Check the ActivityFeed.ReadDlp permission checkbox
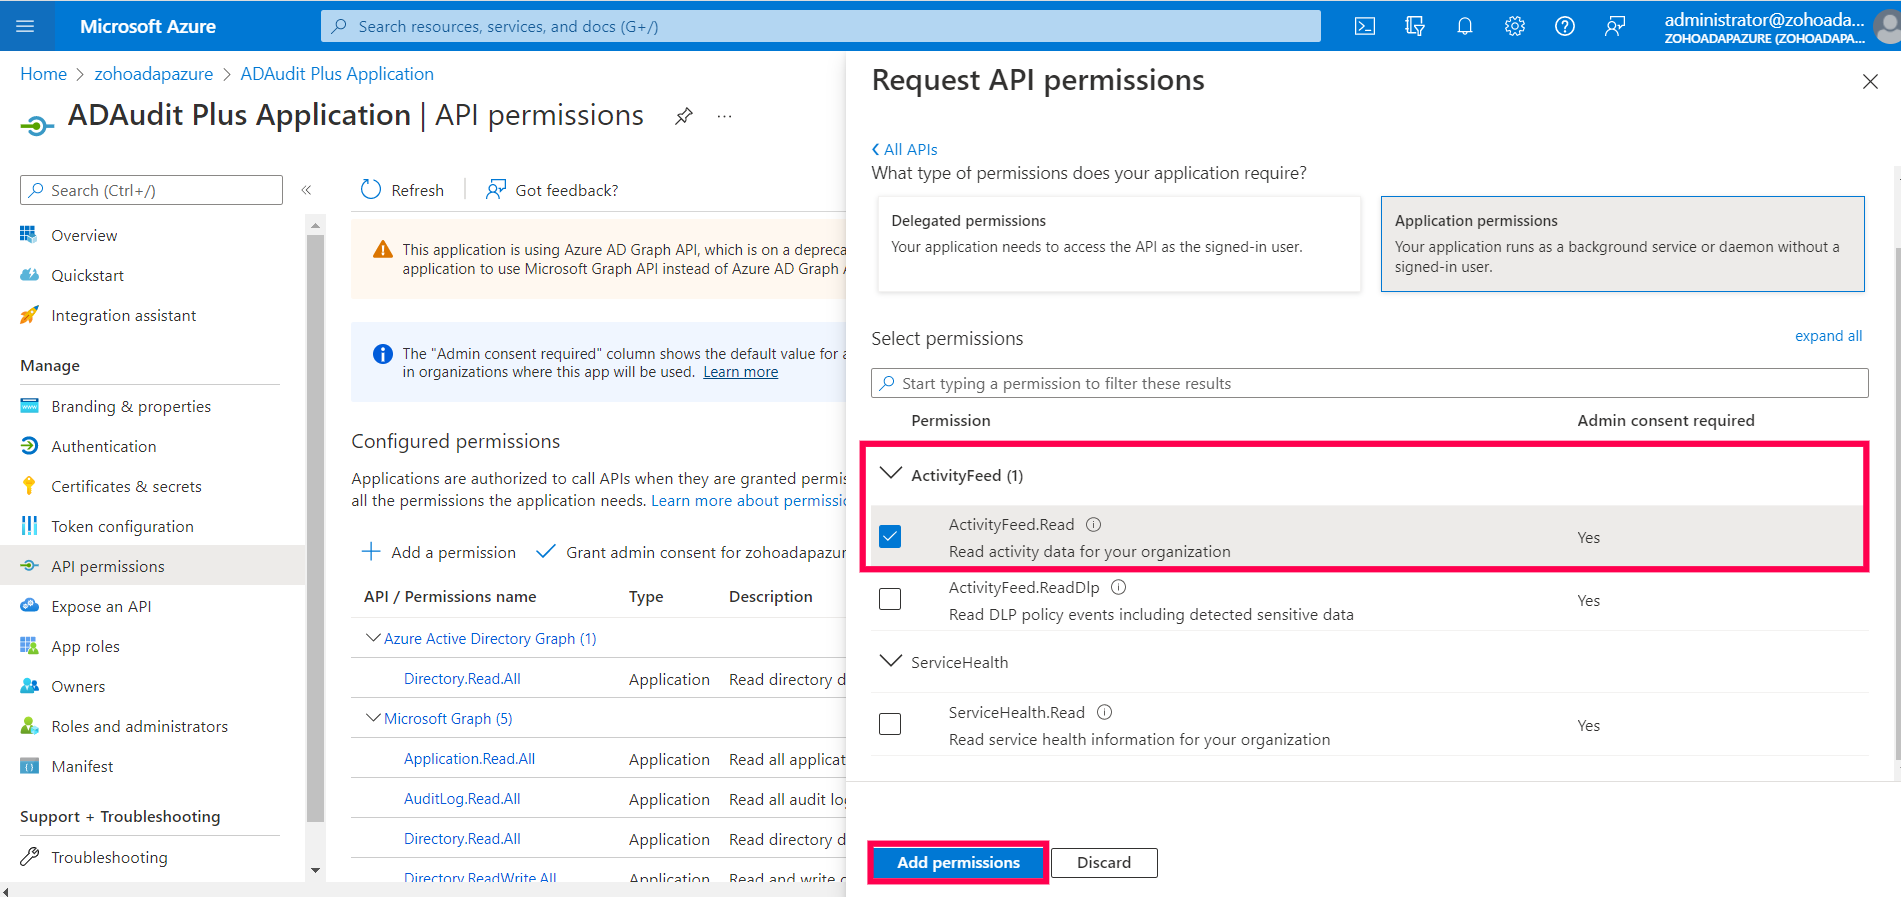 pos(890,599)
